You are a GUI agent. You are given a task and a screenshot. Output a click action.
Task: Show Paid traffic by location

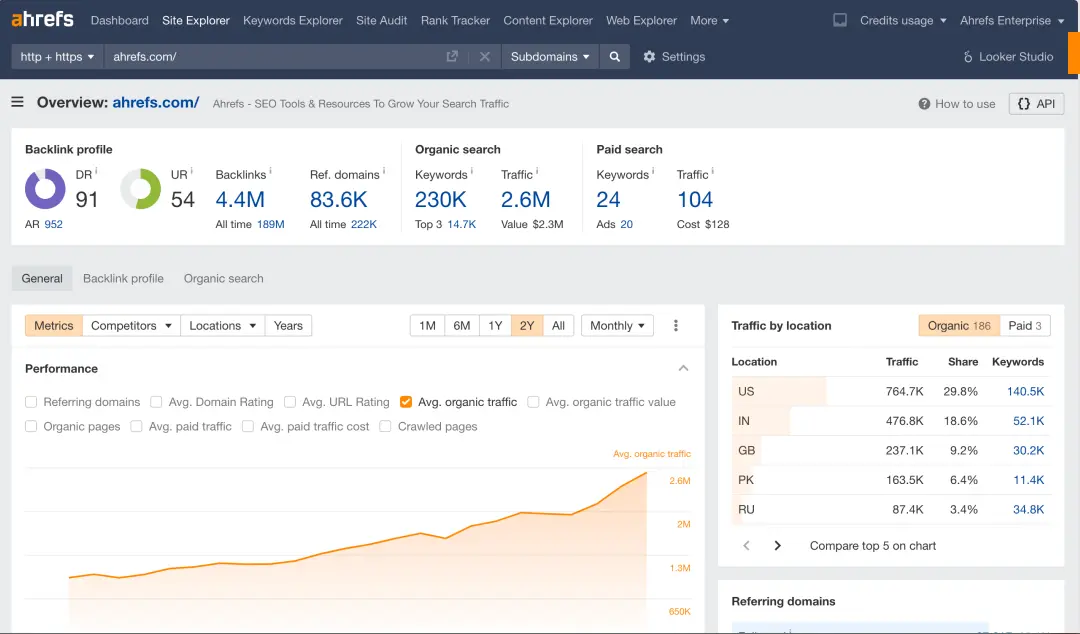pyautogui.click(x=1025, y=325)
